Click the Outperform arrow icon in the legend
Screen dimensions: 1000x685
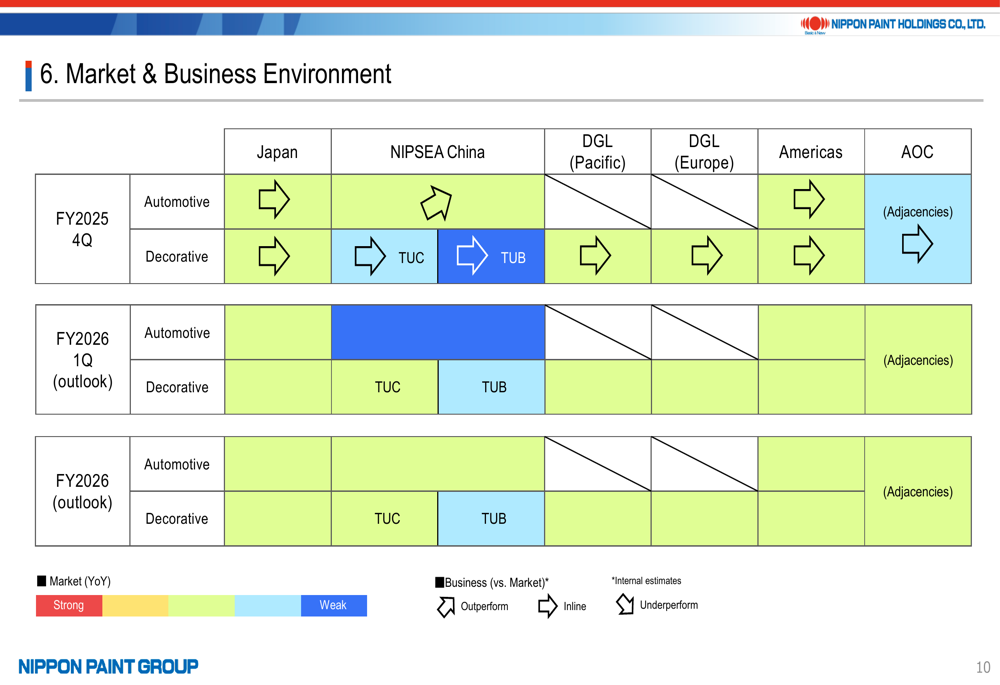click(x=446, y=607)
